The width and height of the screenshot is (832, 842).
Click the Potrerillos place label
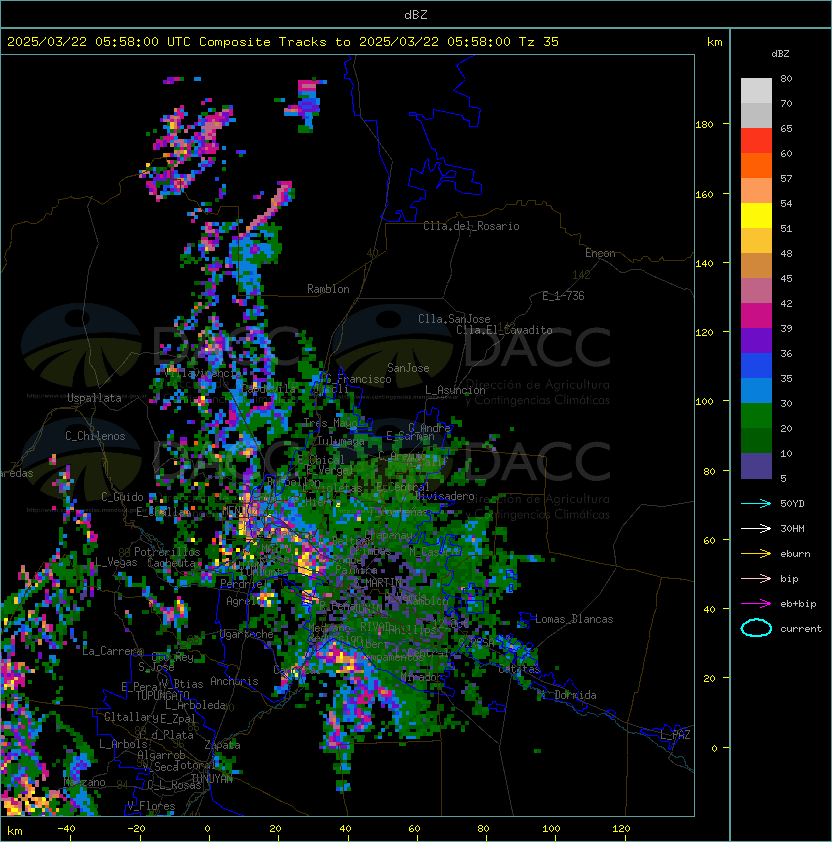[x=167, y=552]
